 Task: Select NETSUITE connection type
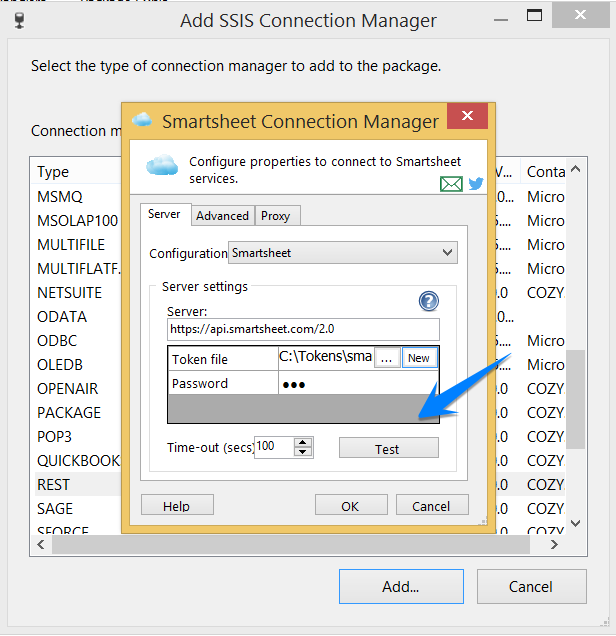pos(69,292)
